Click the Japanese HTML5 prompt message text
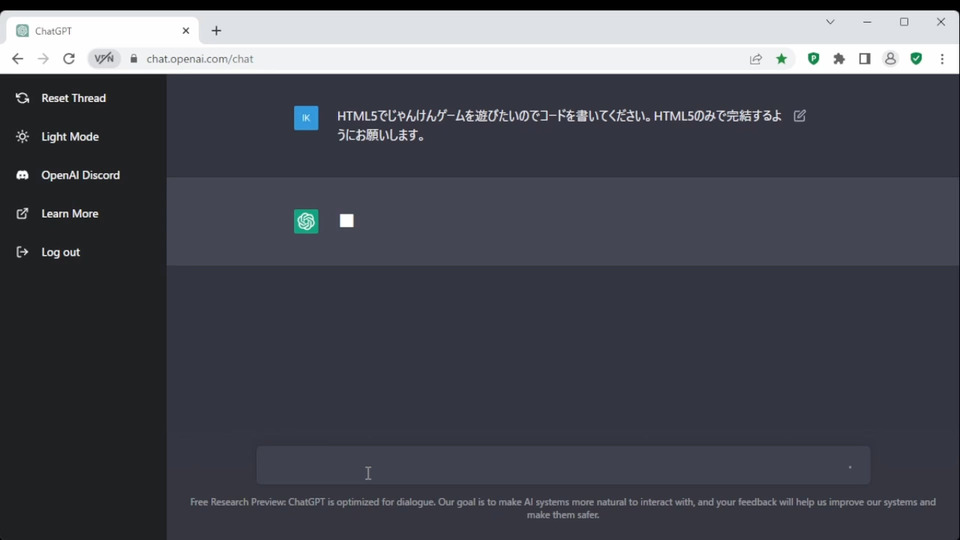Screen dimensions: 960x540 [x=559, y=125]
